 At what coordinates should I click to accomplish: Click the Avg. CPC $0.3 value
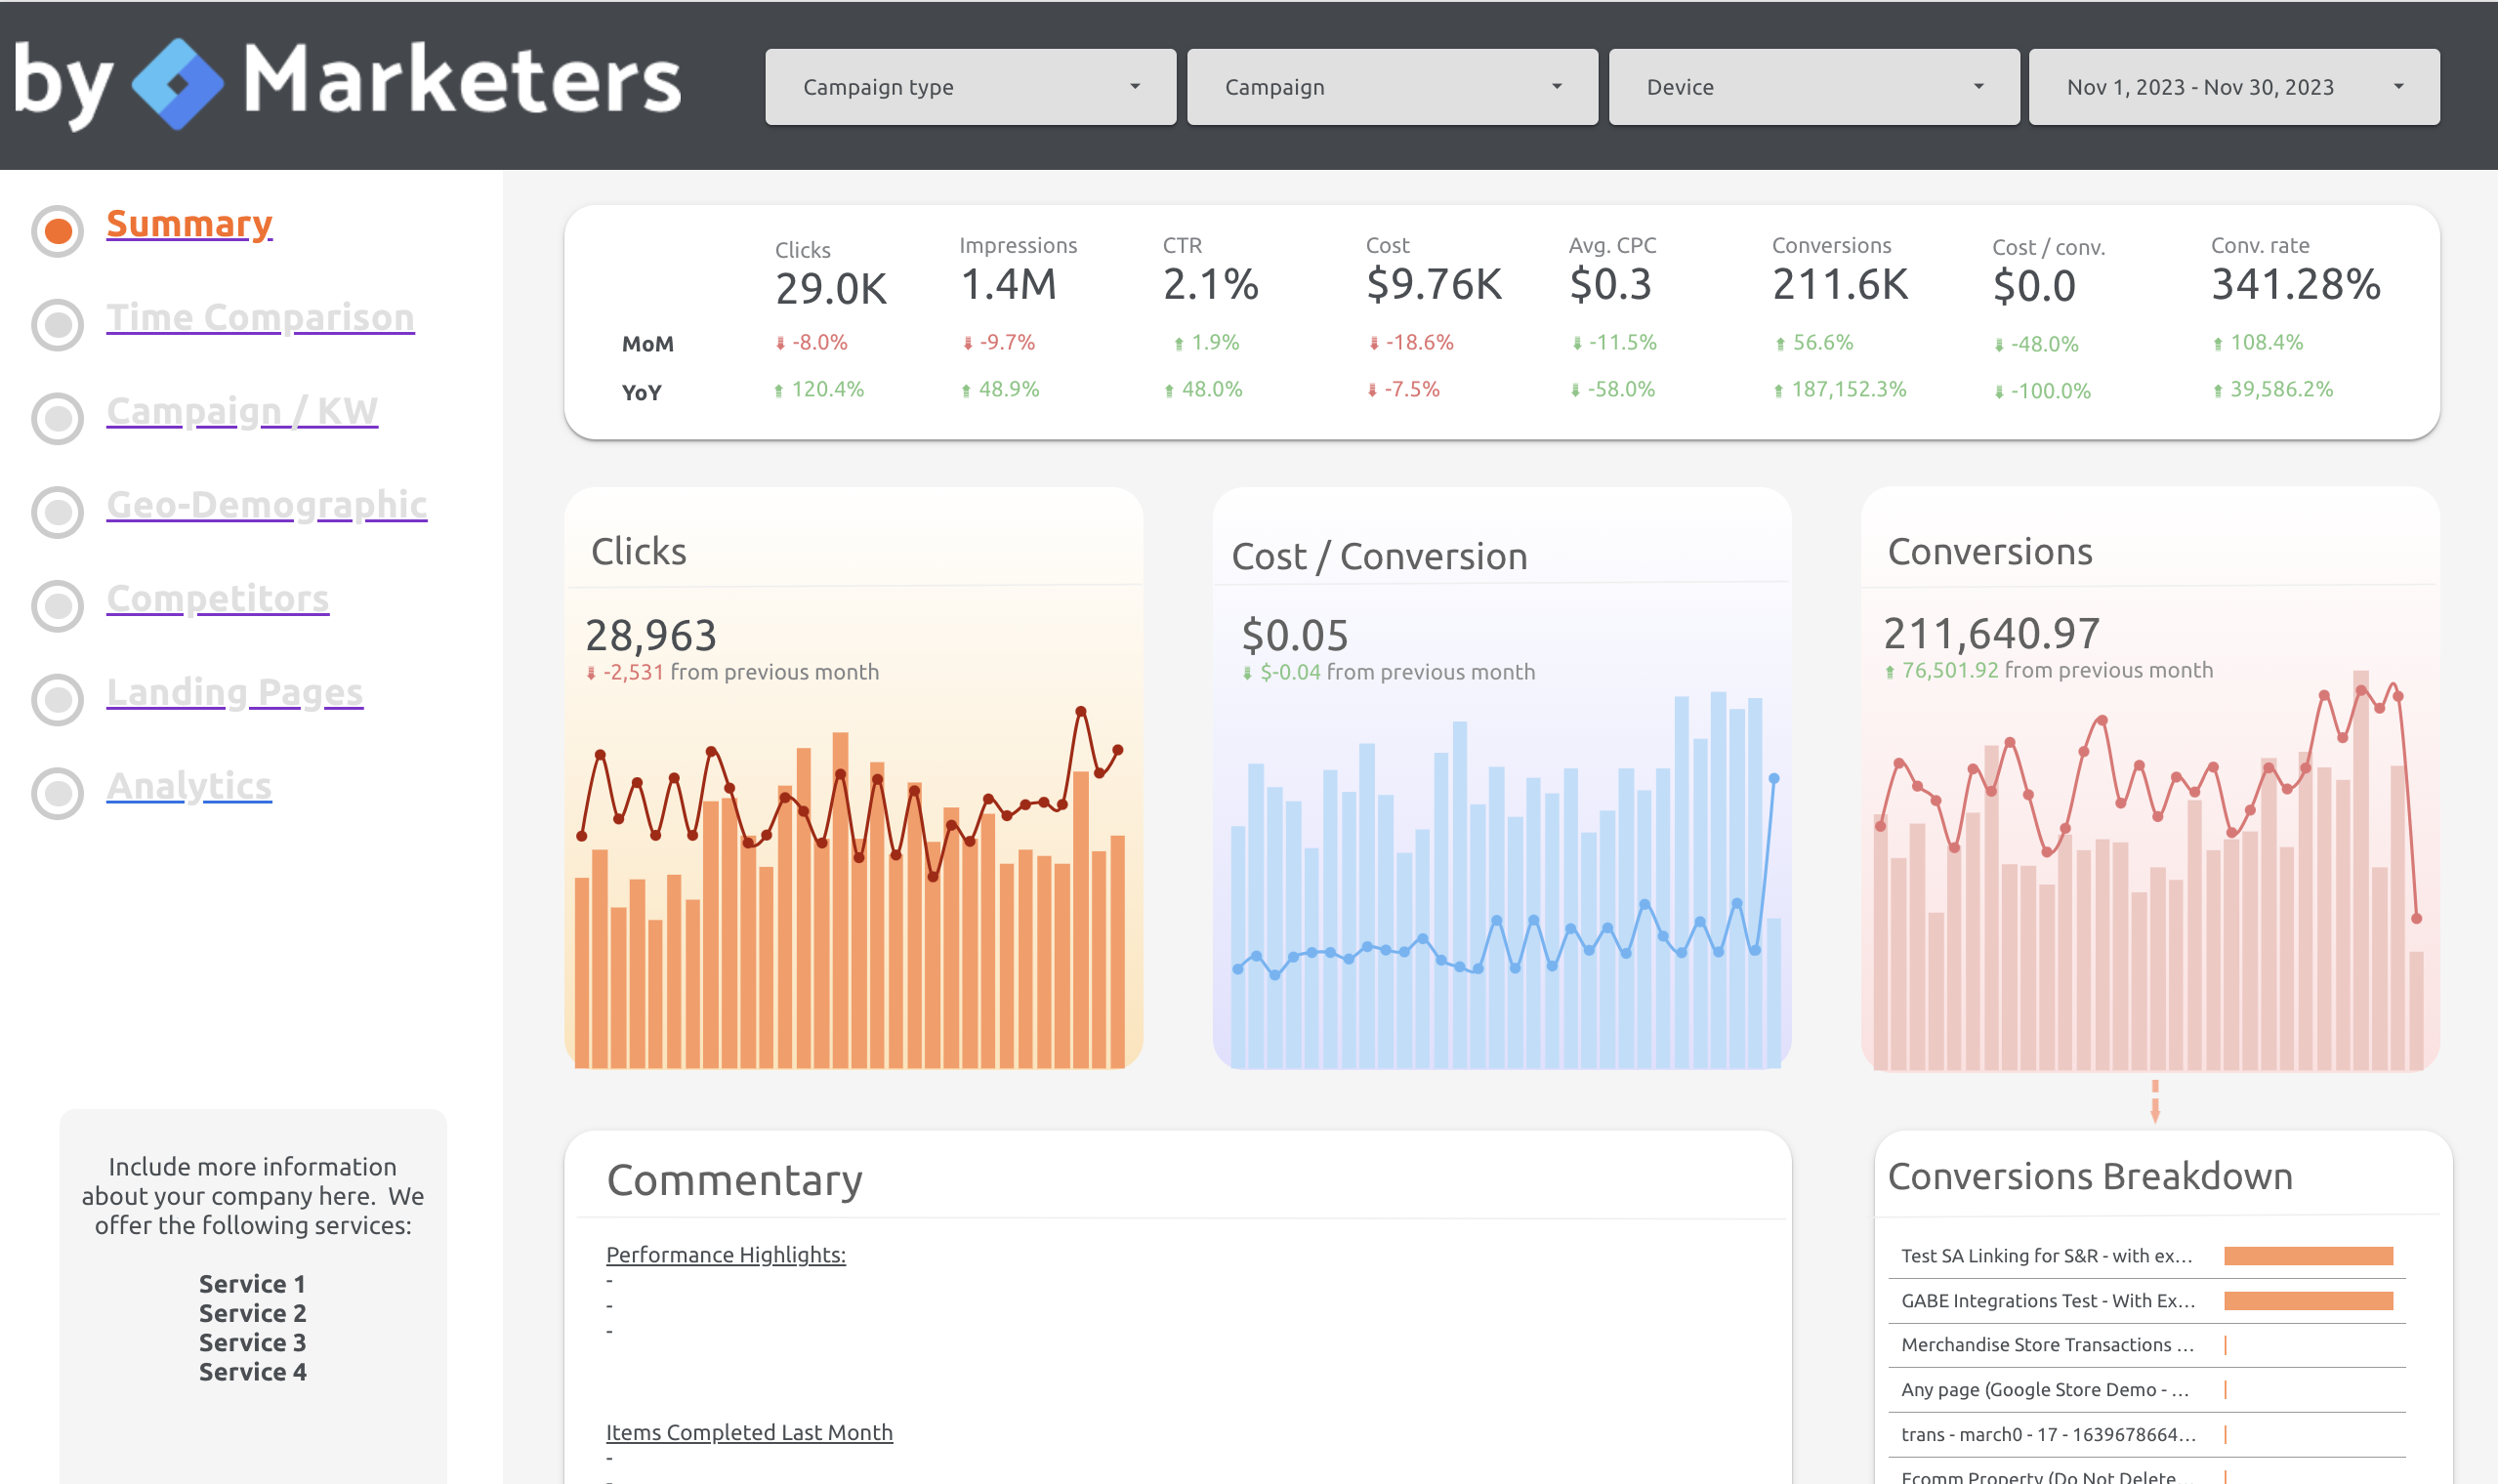[1610, 285]
